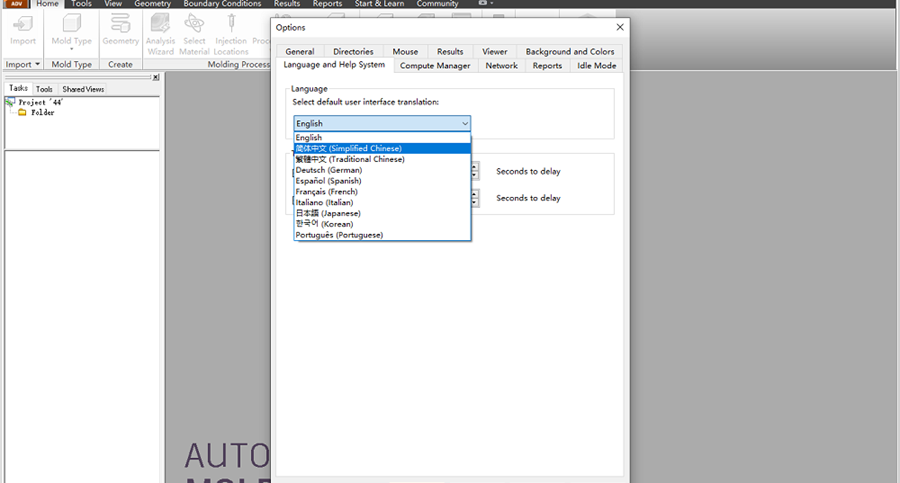Open the Home ribbon tab
The width and height of the screenshot is (900, 483).
47,3
